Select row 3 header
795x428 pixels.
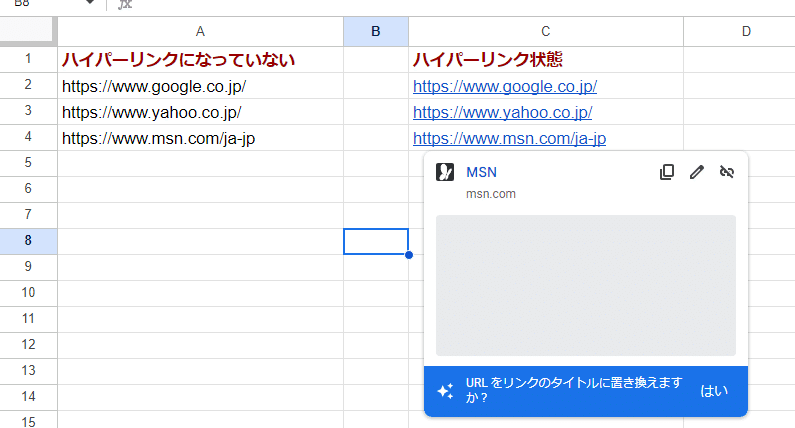(x=28, y=111)
